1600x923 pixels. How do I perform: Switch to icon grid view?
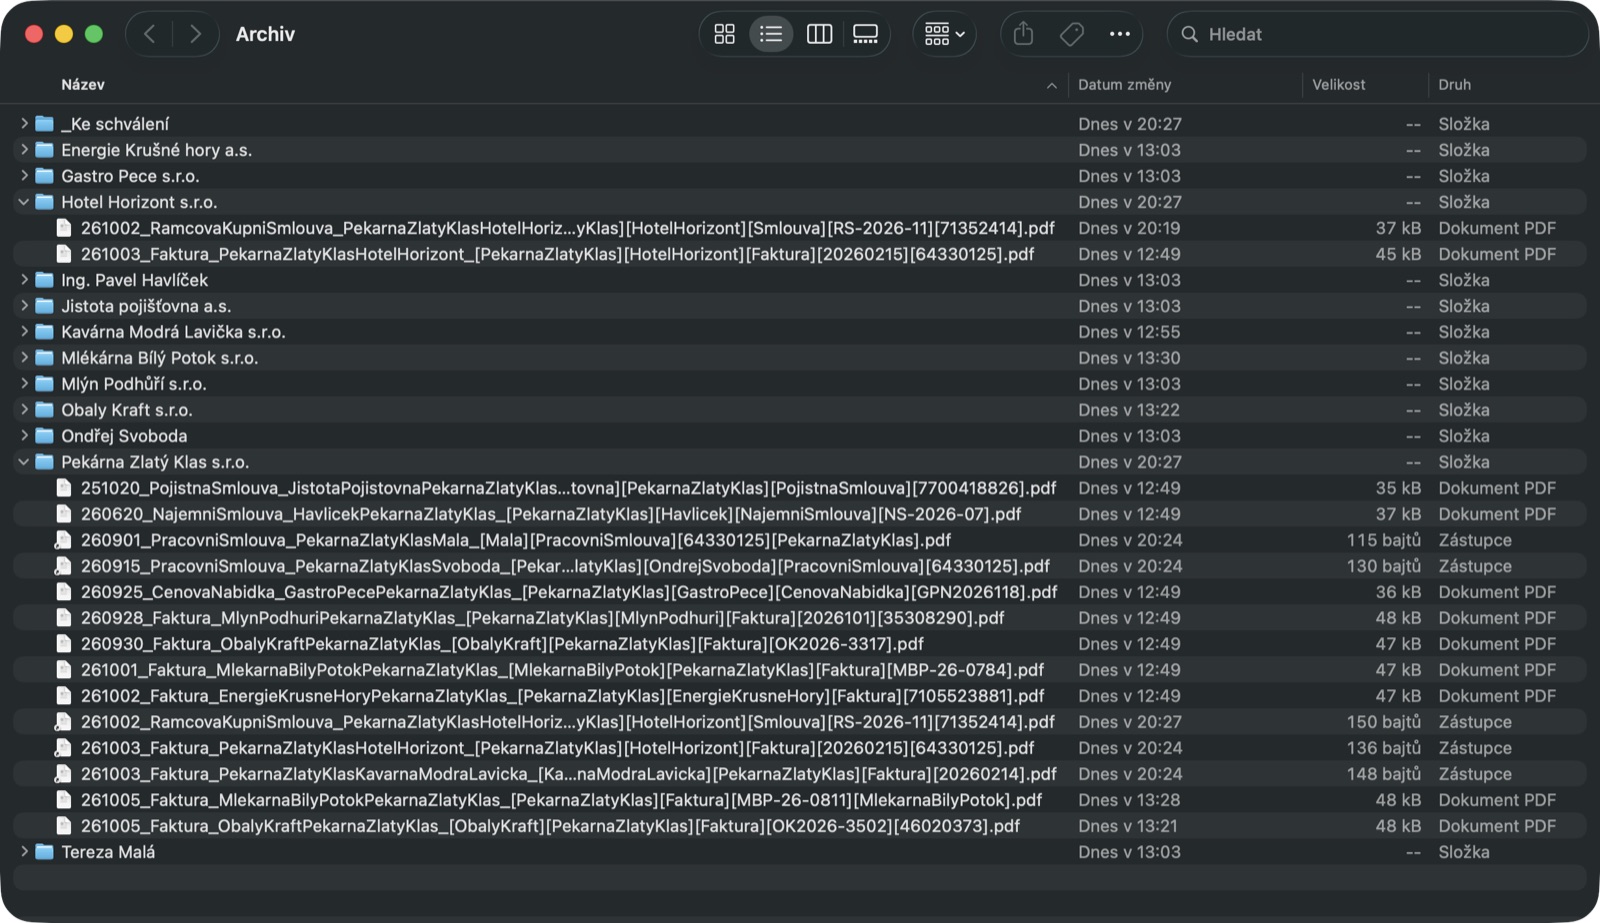(725, 34)
